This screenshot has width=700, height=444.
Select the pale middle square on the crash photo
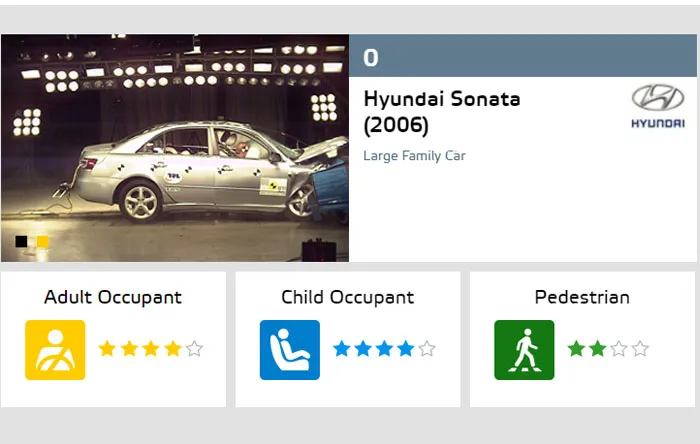32,241
